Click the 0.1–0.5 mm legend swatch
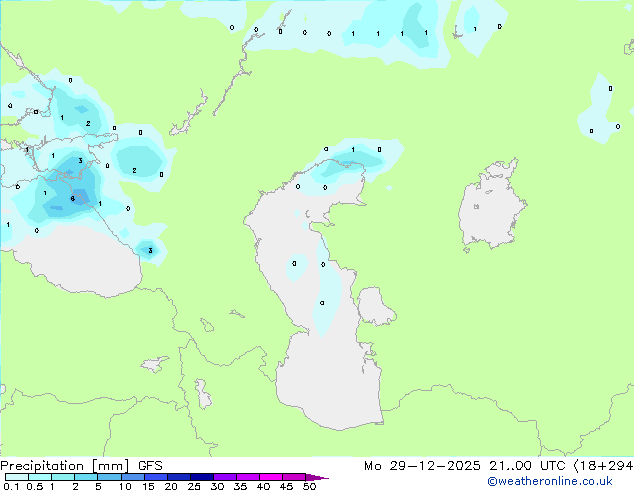This screenshot has height=490, width=634. (x=17, y=477)
